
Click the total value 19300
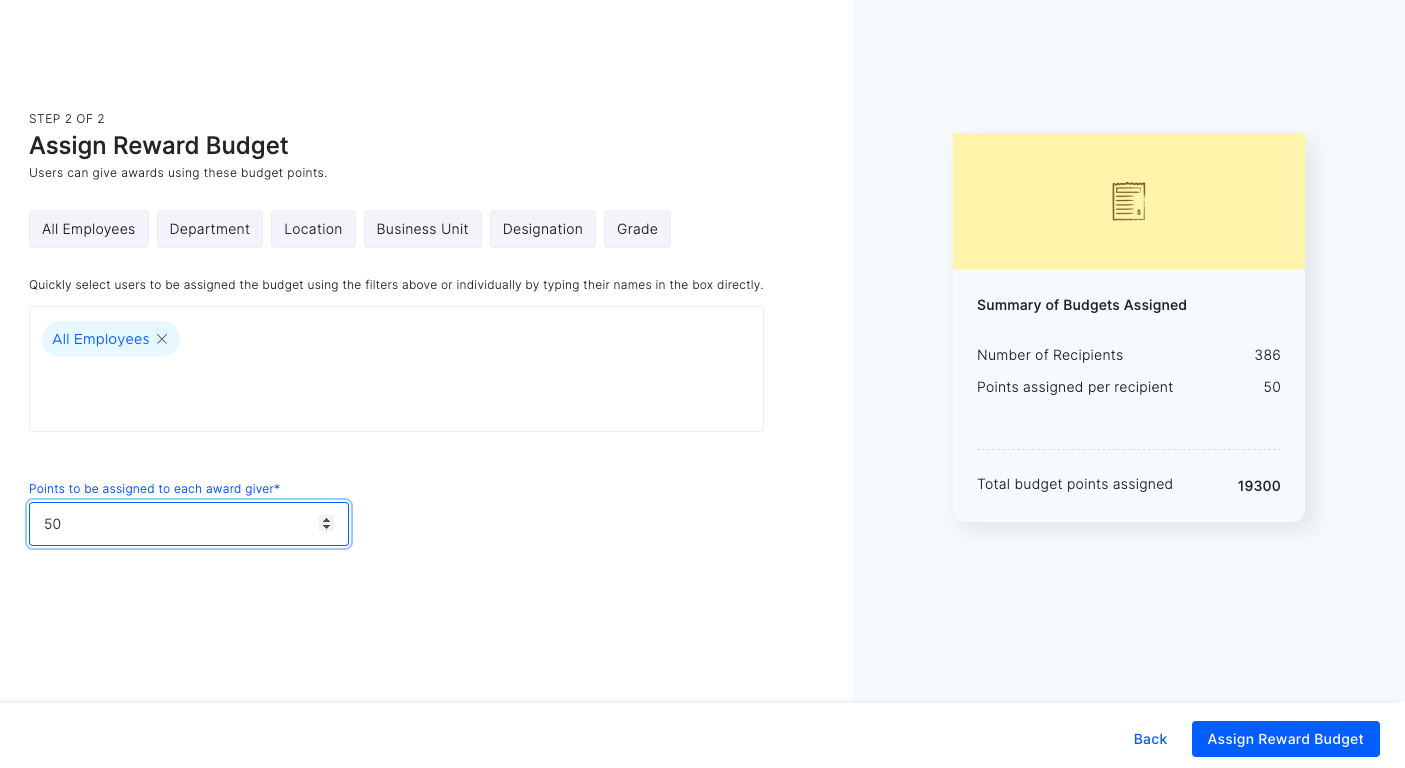click(x=1259, y=486)
